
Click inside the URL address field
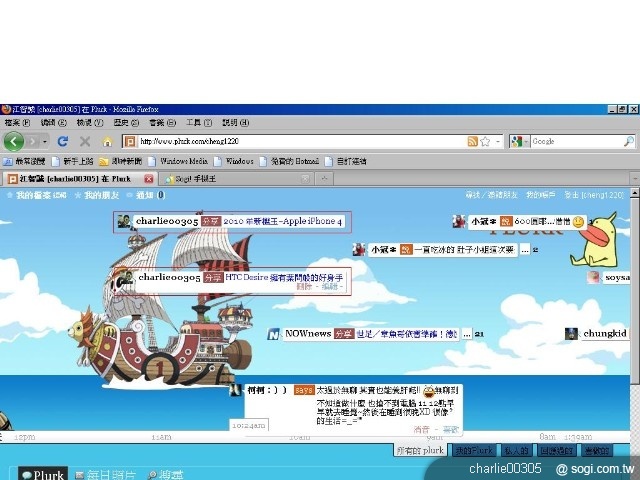click(300, 141)
